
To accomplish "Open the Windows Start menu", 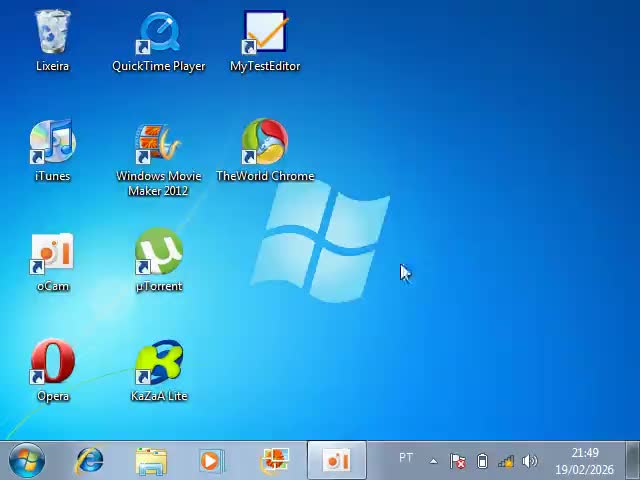I will click(27, 461).
